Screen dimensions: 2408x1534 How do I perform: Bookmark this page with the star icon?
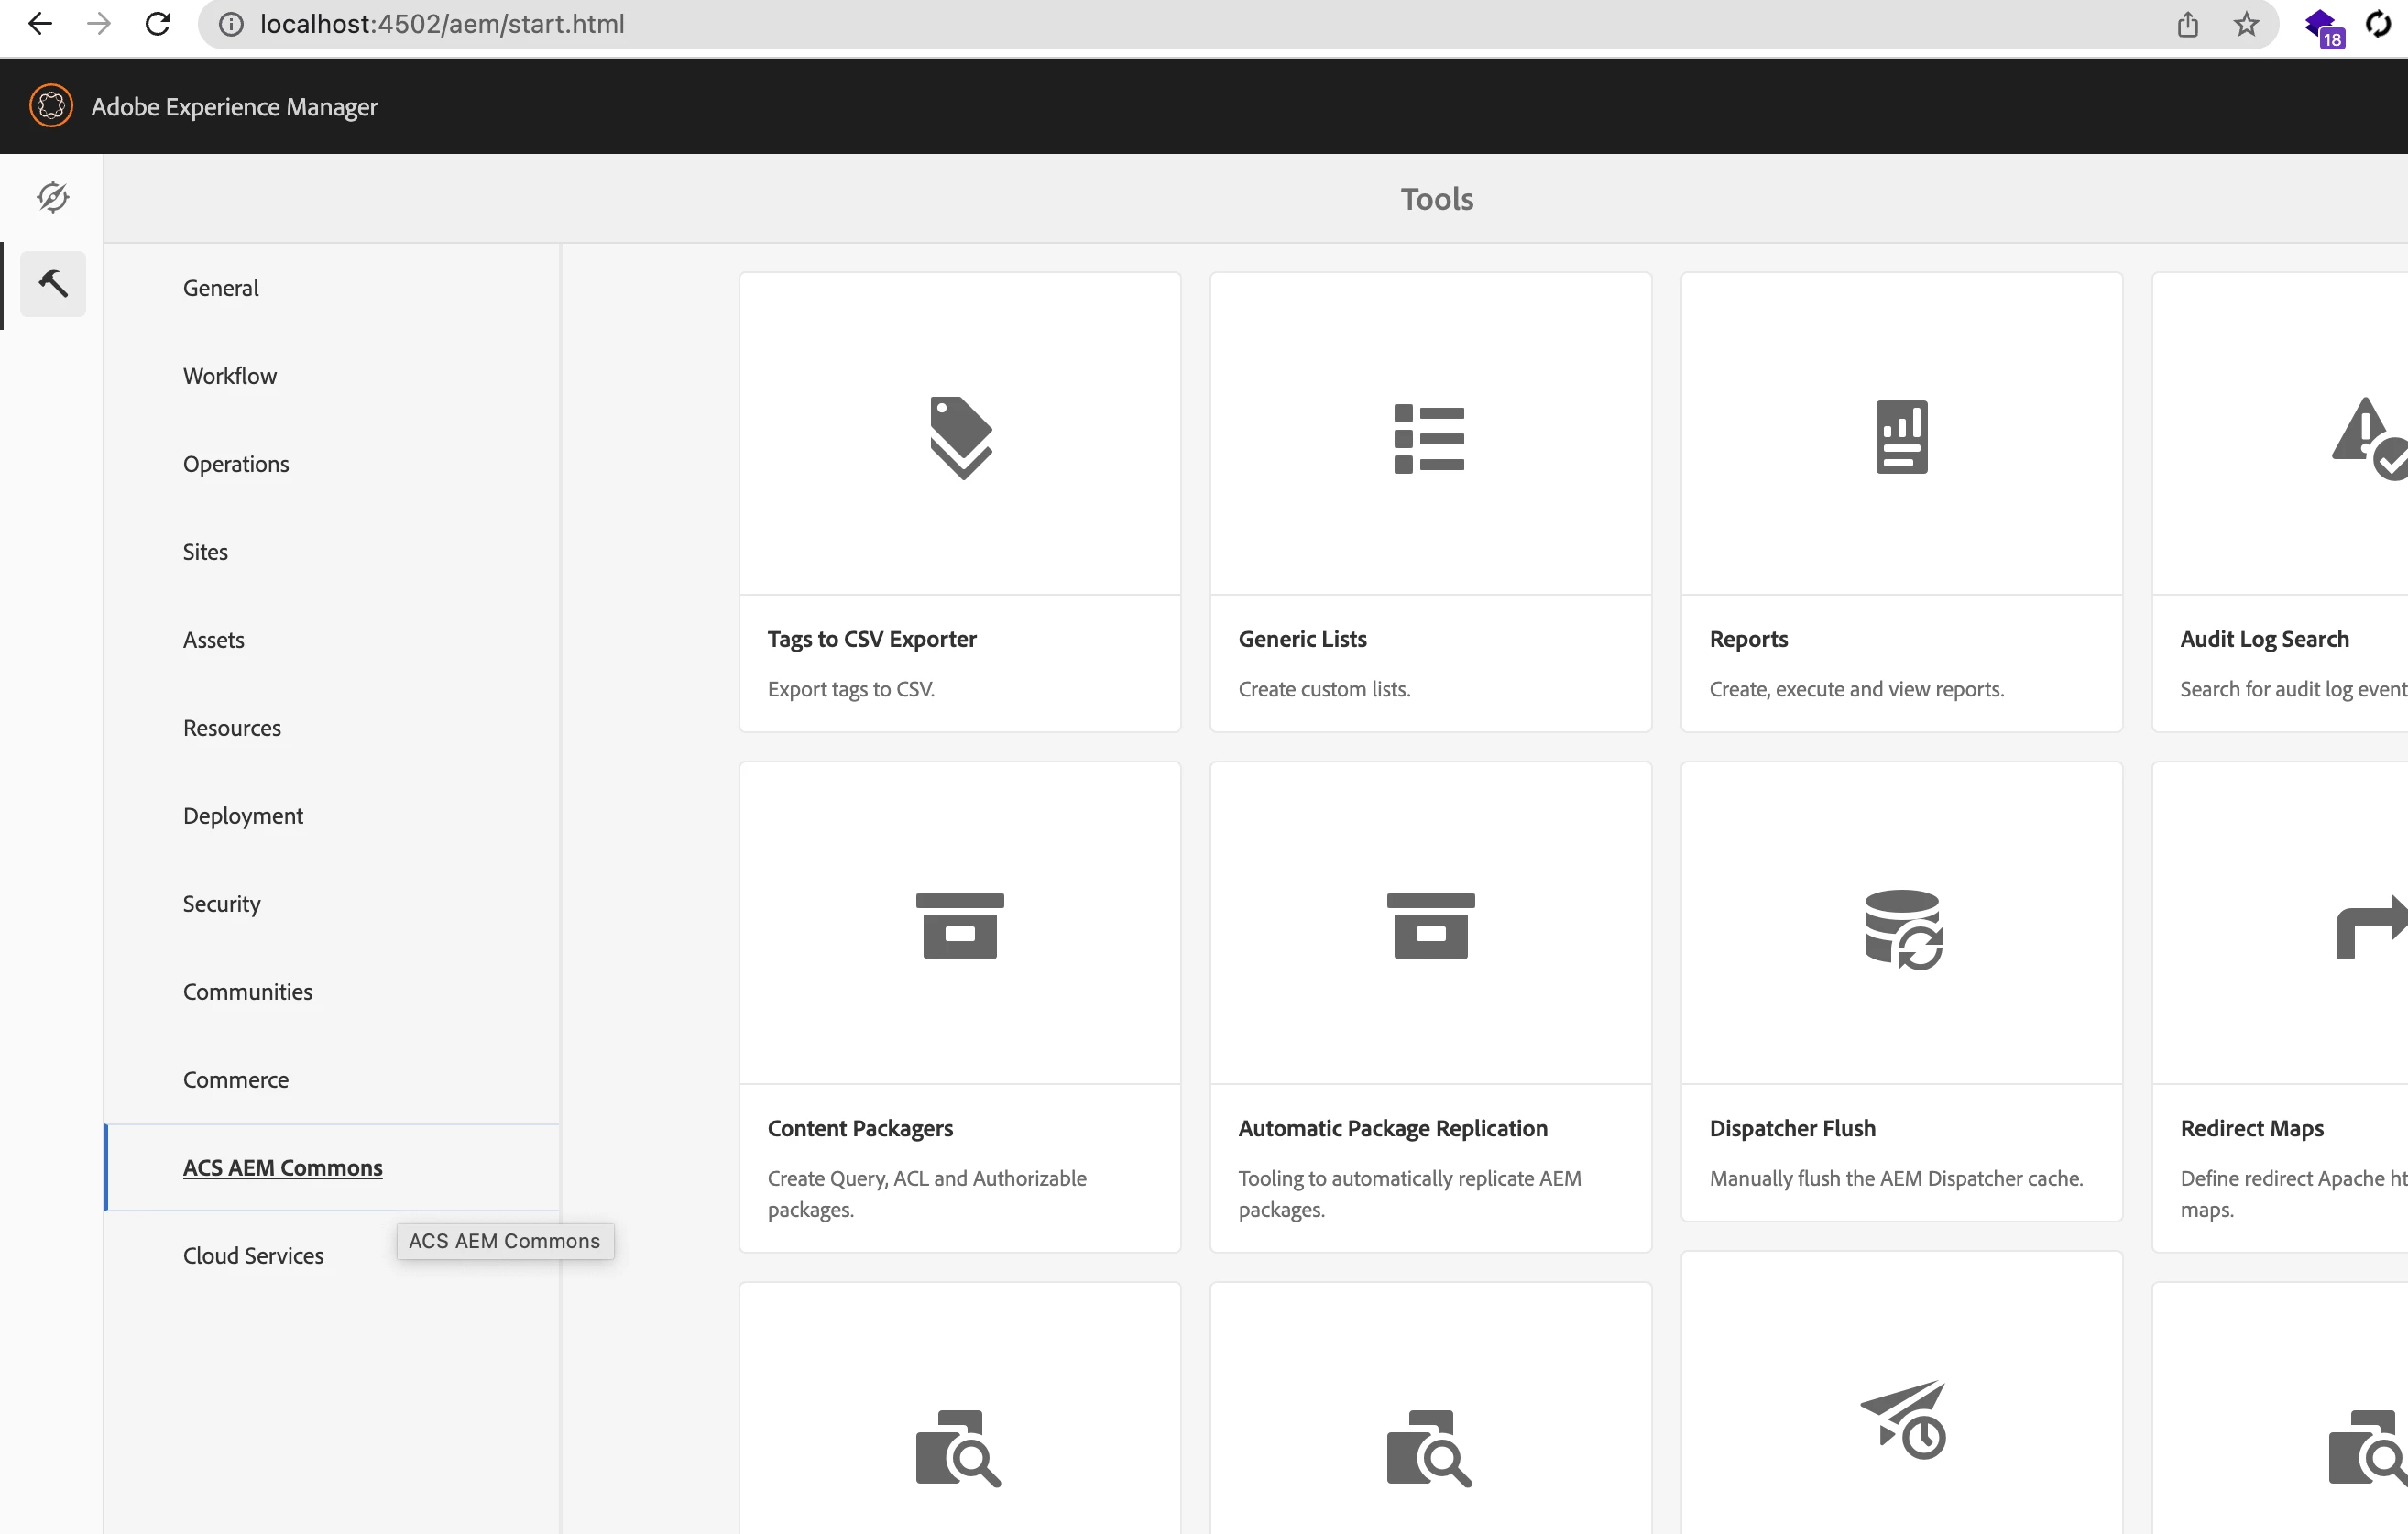(2246, 24)
